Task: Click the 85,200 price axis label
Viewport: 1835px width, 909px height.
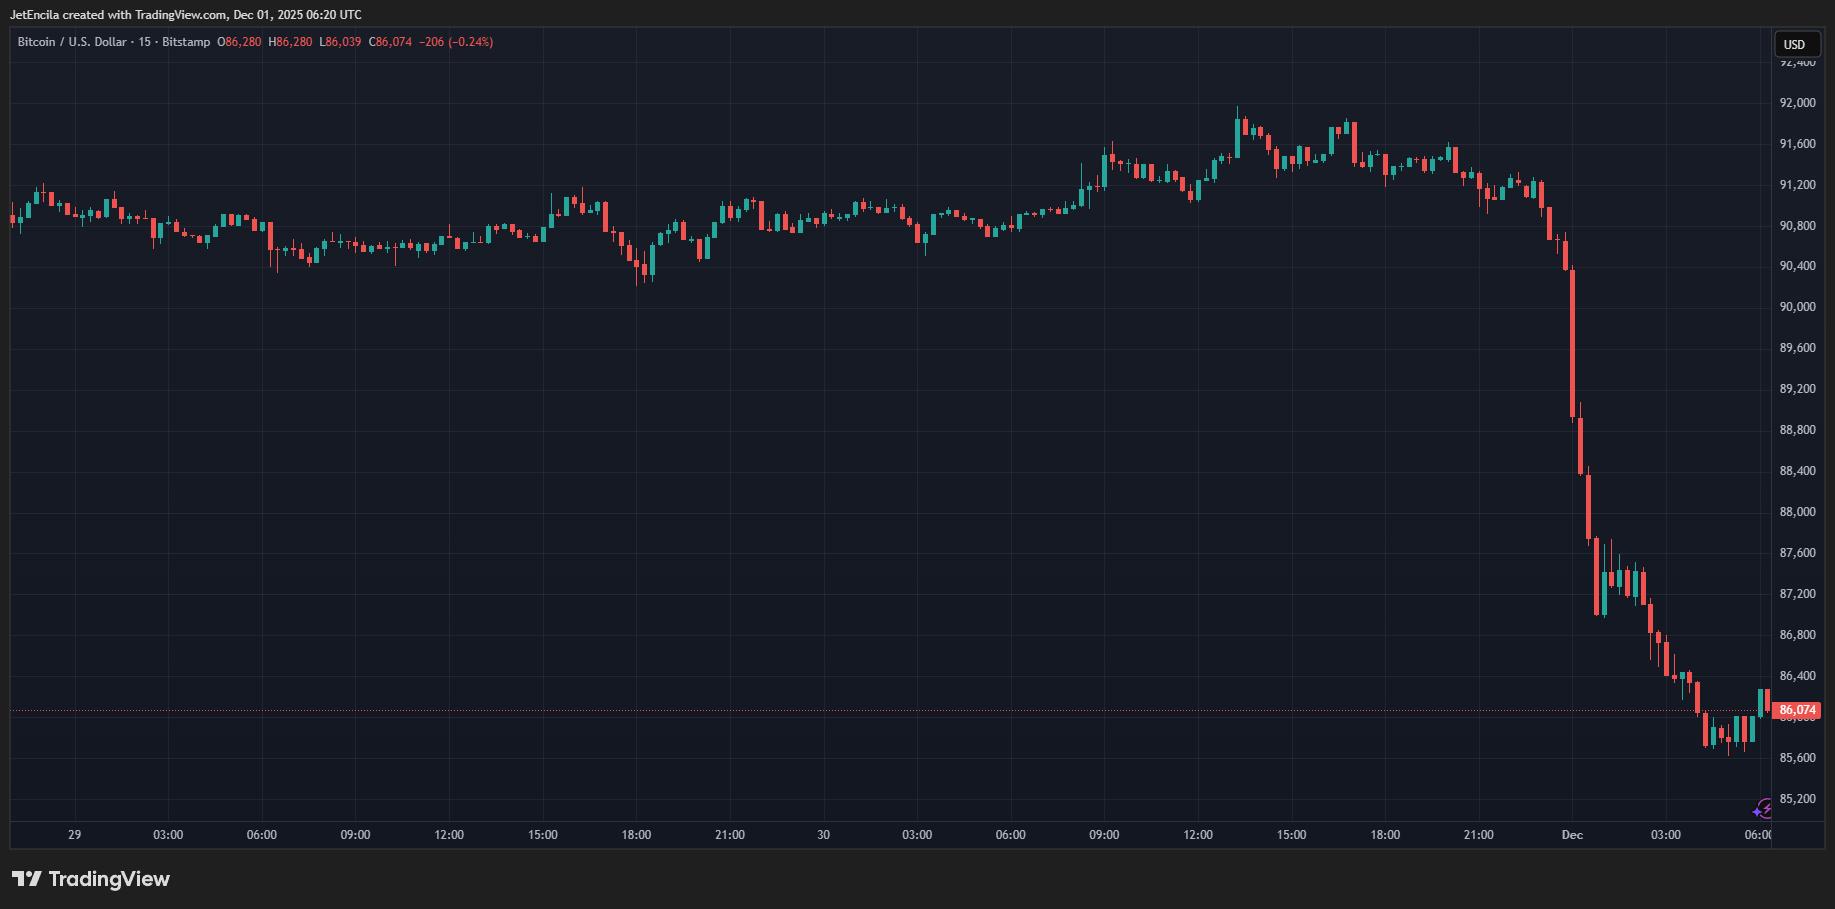Action: 1796,799
